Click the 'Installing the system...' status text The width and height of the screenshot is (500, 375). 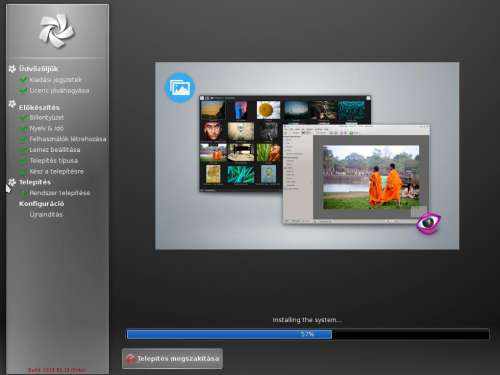(307, 320)
